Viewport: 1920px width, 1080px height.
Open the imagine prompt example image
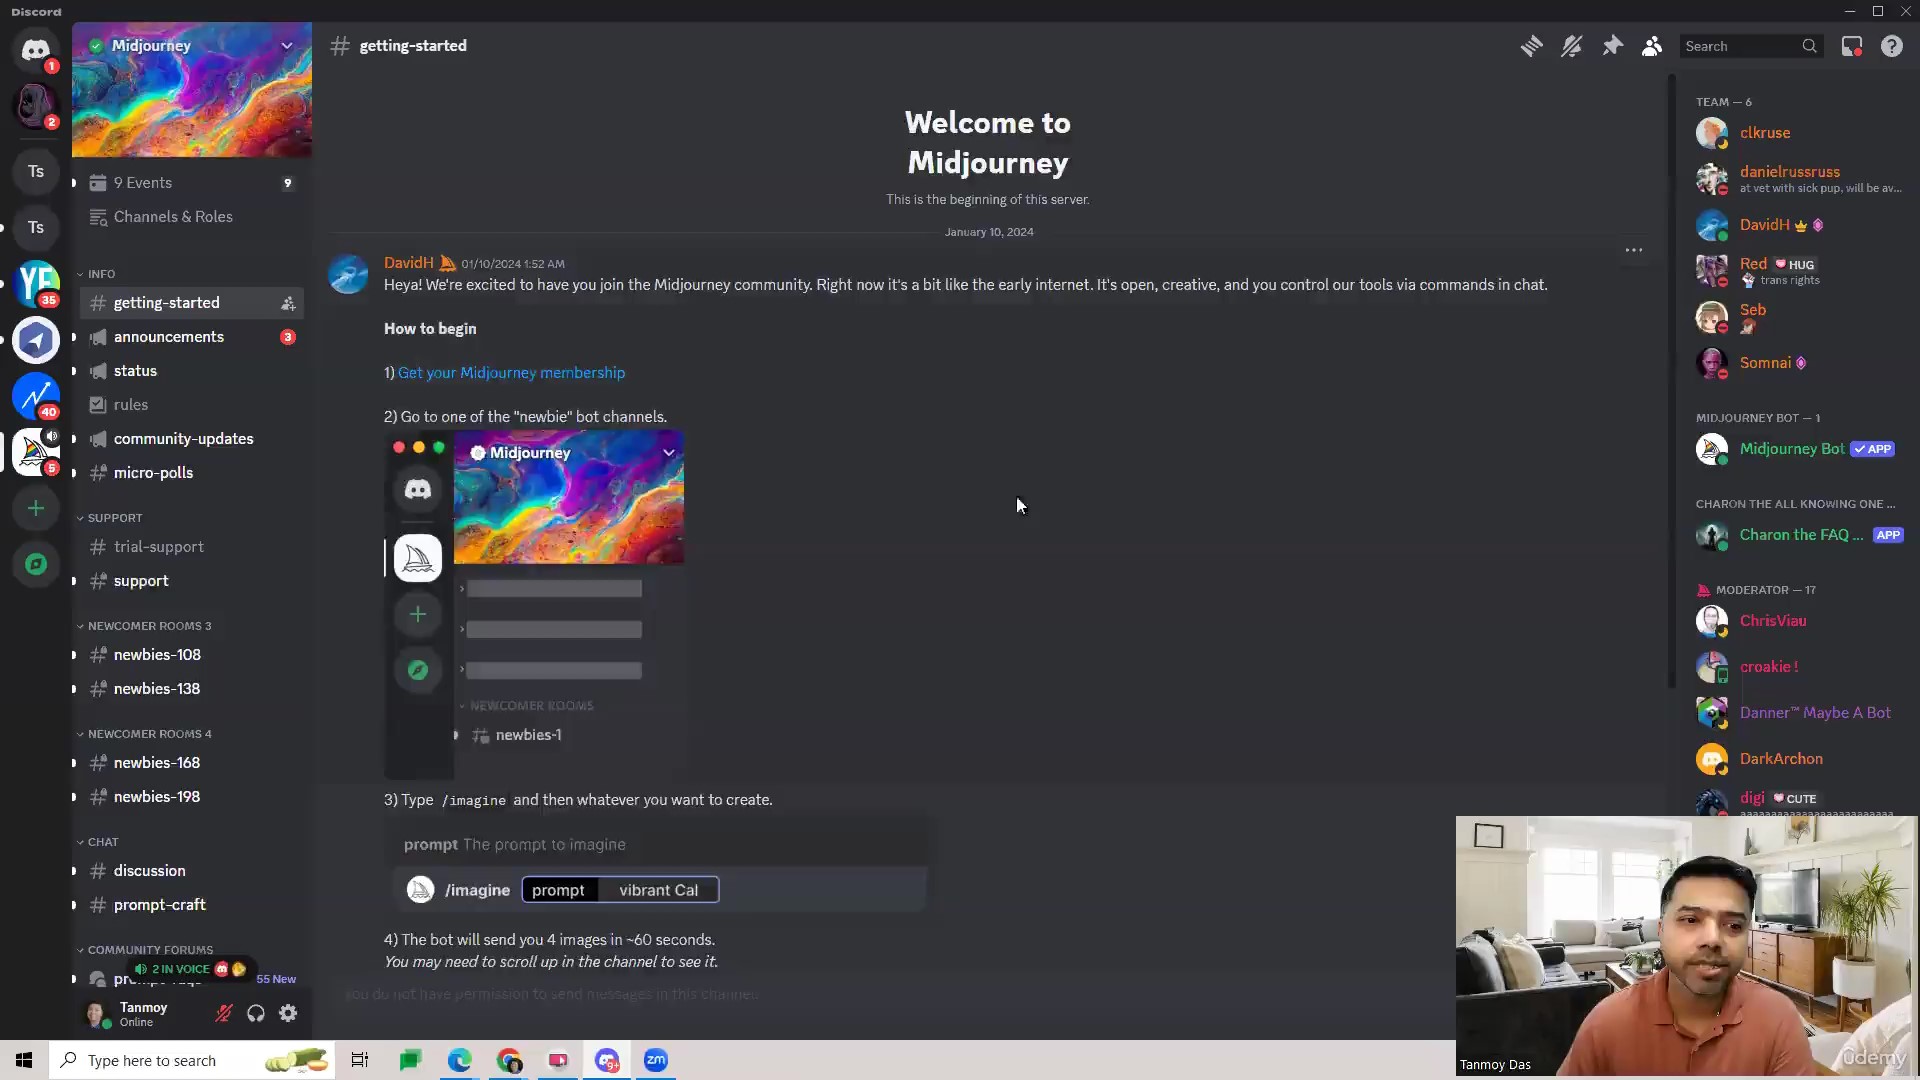click(x=655, y=866)
